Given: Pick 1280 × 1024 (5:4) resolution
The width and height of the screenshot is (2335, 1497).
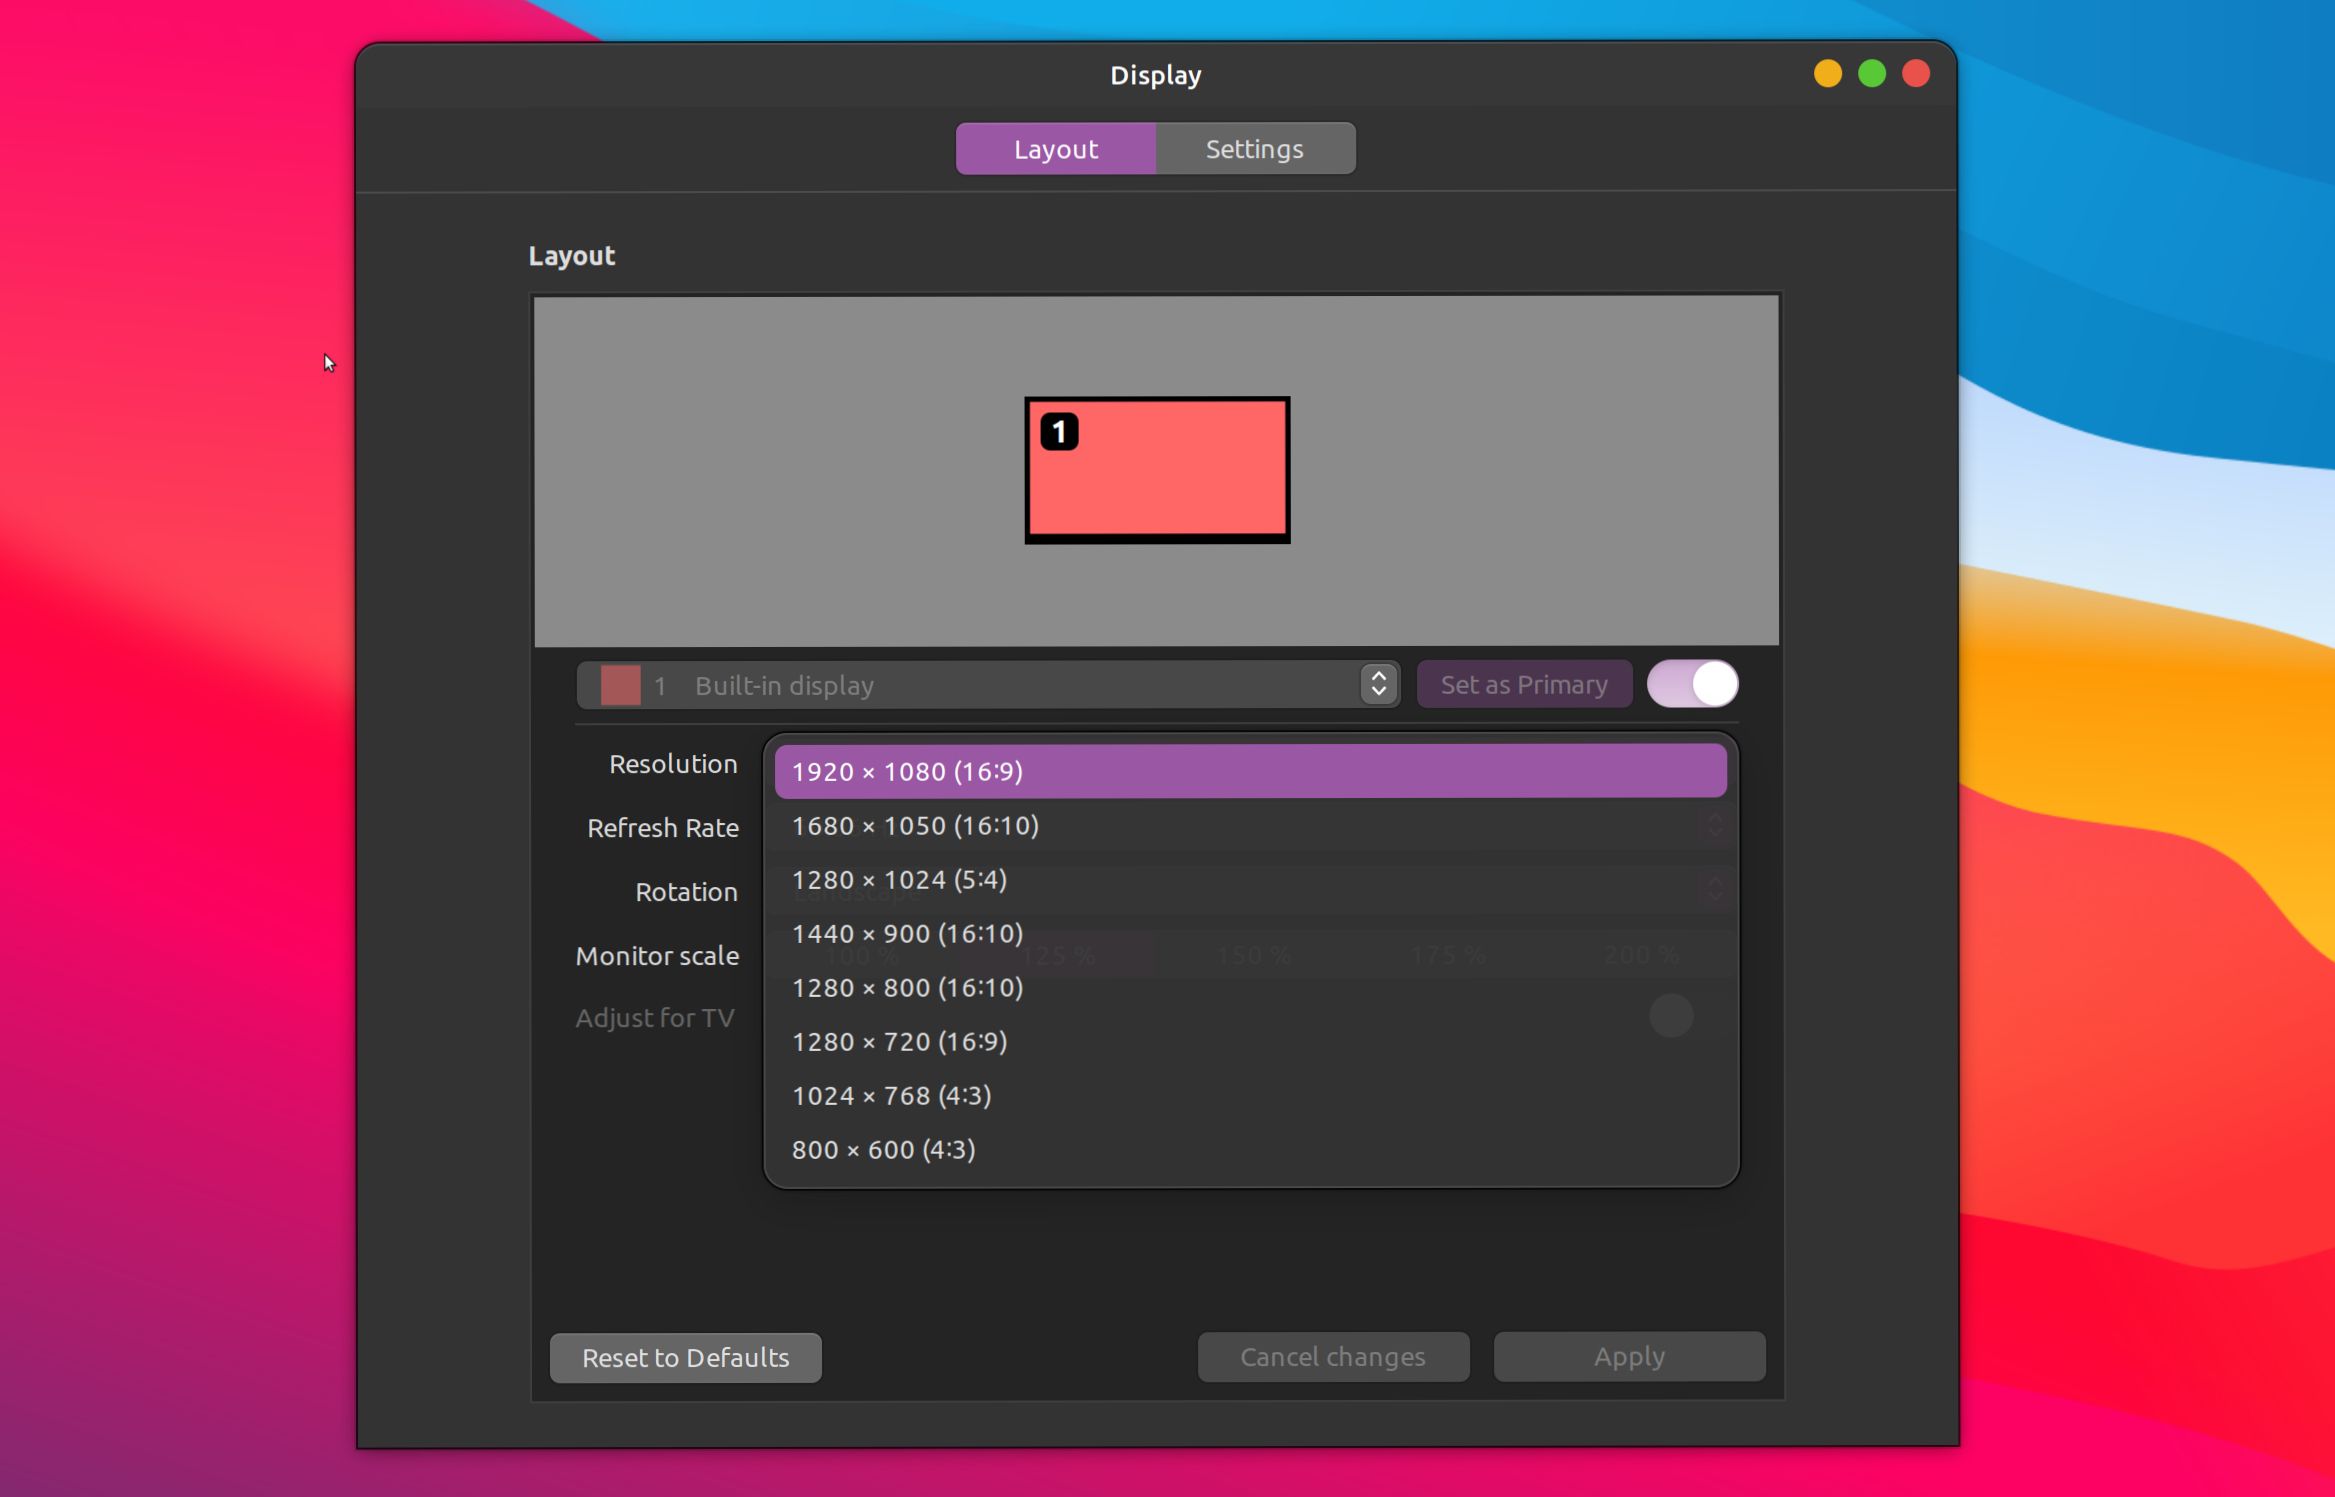Looking at the screenshot, I should (1250, 879).
